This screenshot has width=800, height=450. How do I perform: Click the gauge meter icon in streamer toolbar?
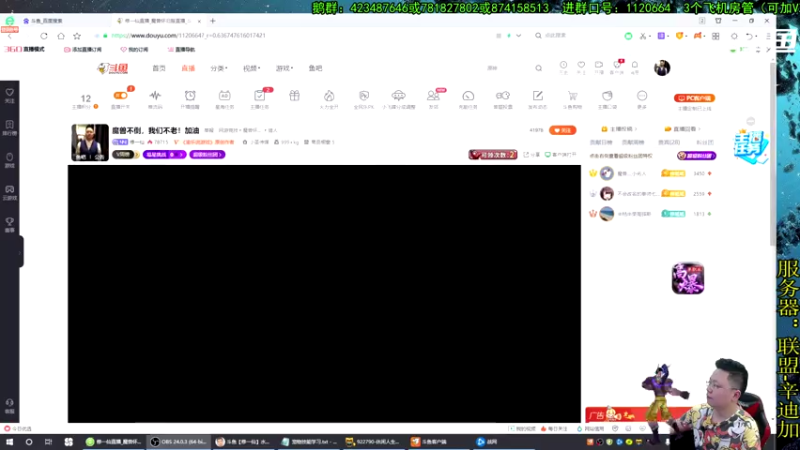468,95
